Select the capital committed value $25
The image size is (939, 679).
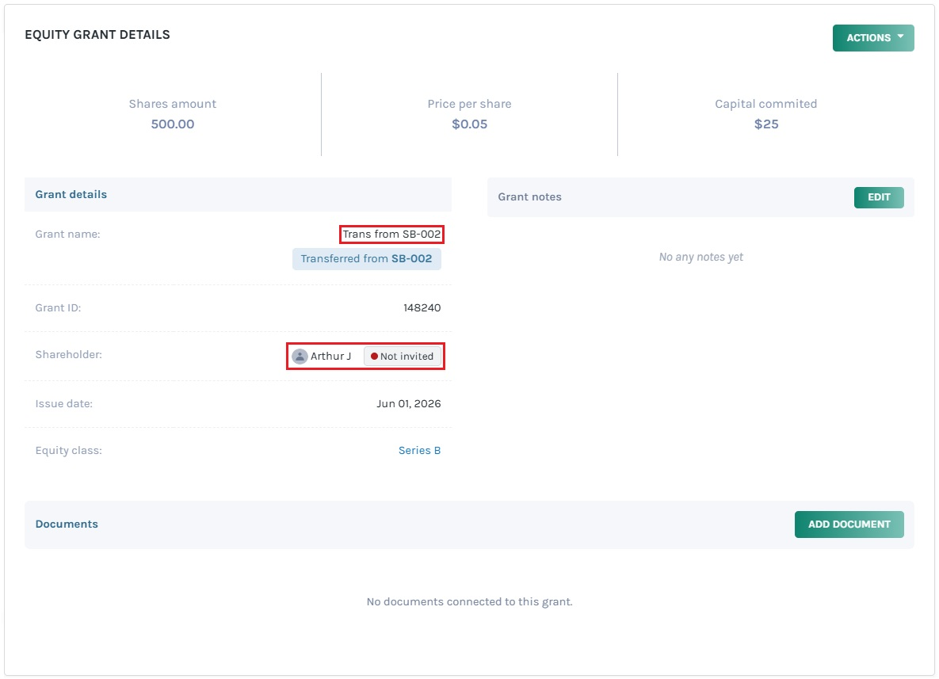coord(766,124)
